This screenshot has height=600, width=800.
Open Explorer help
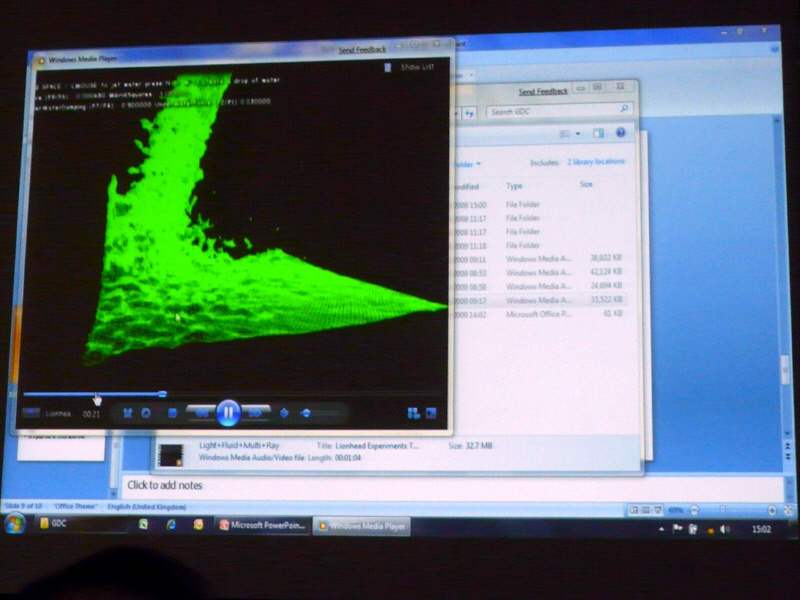(620, 133)
